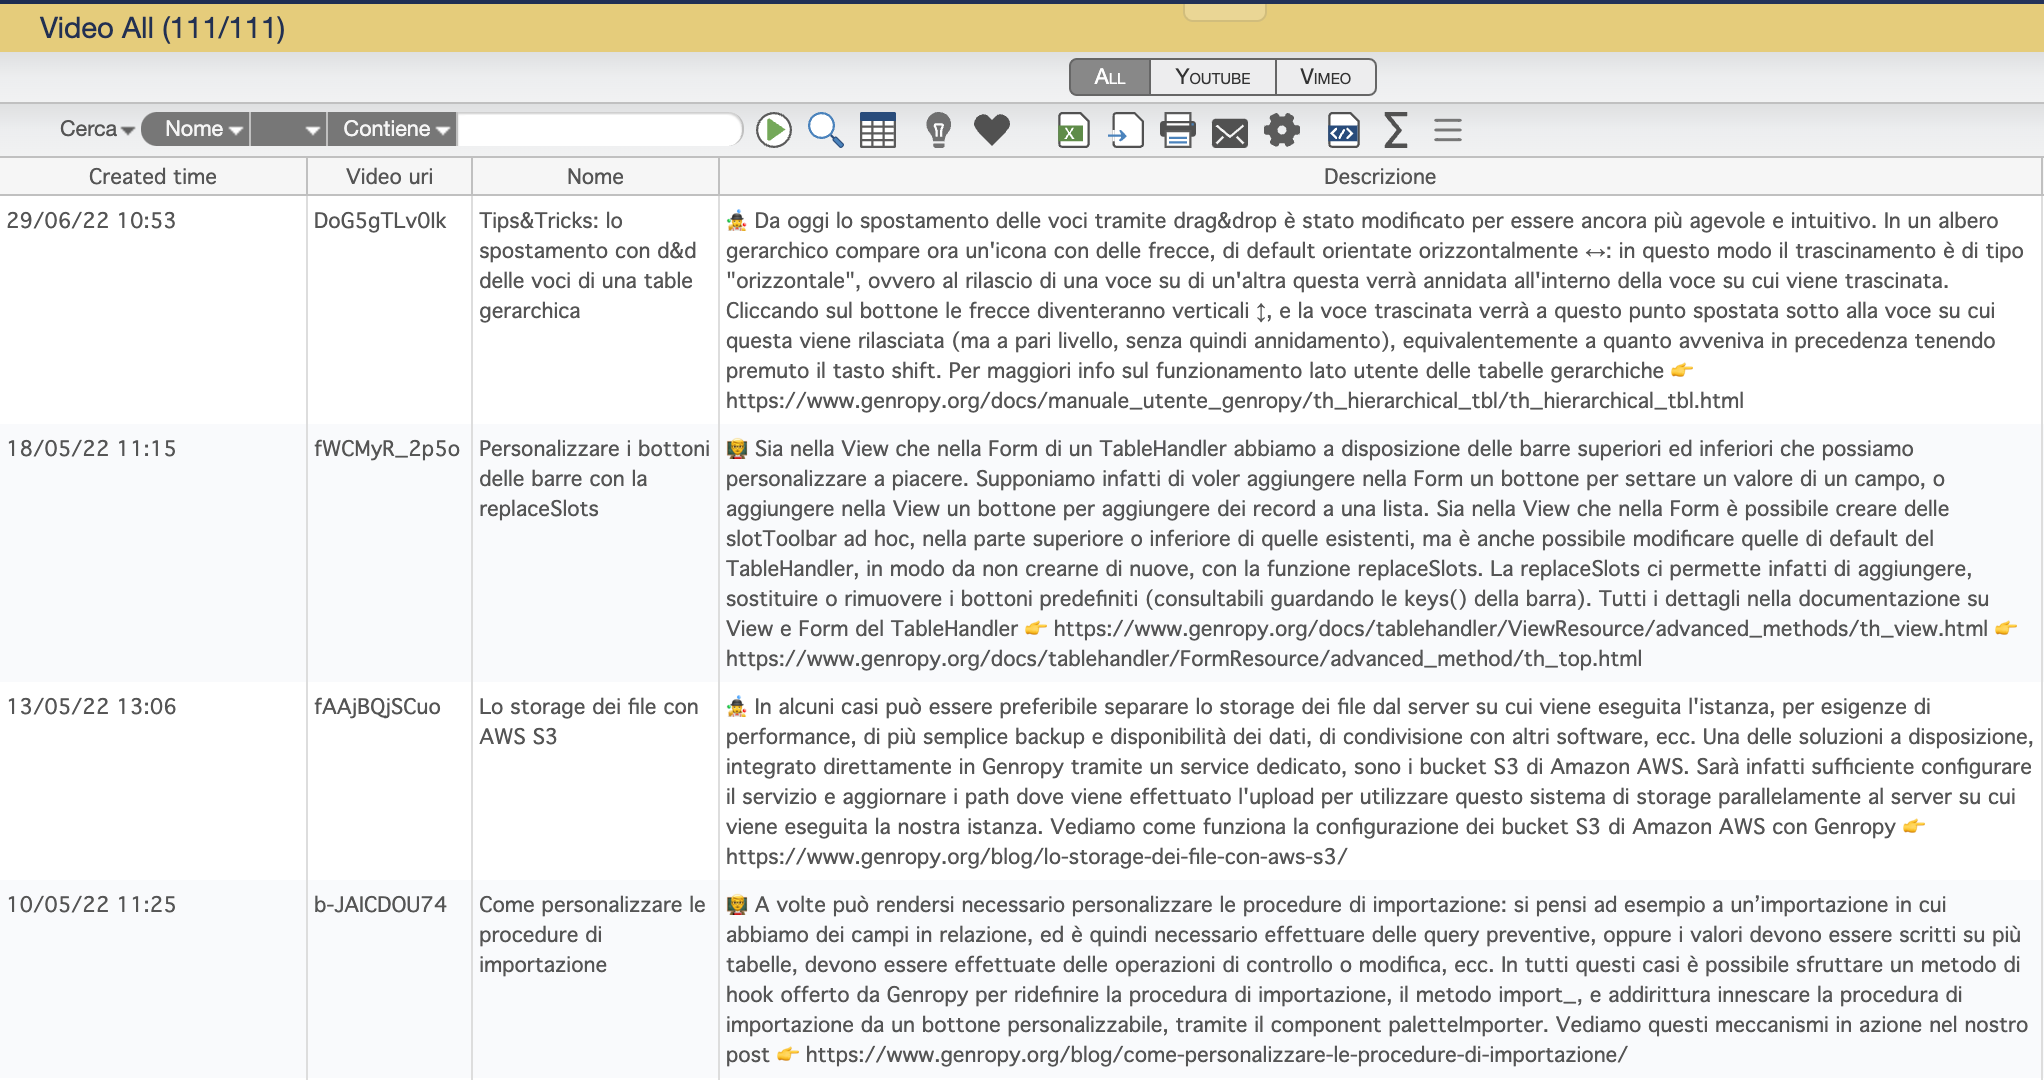Image resolution: width=2044 pixels, height=1080 pixels.
Task: Open the table view grid icon
Action: click(x=878, y=130)
